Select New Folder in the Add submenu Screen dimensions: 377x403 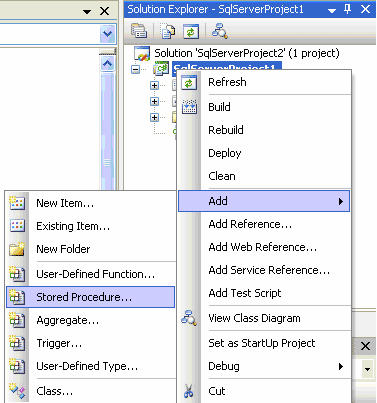[x=90, y=249]
